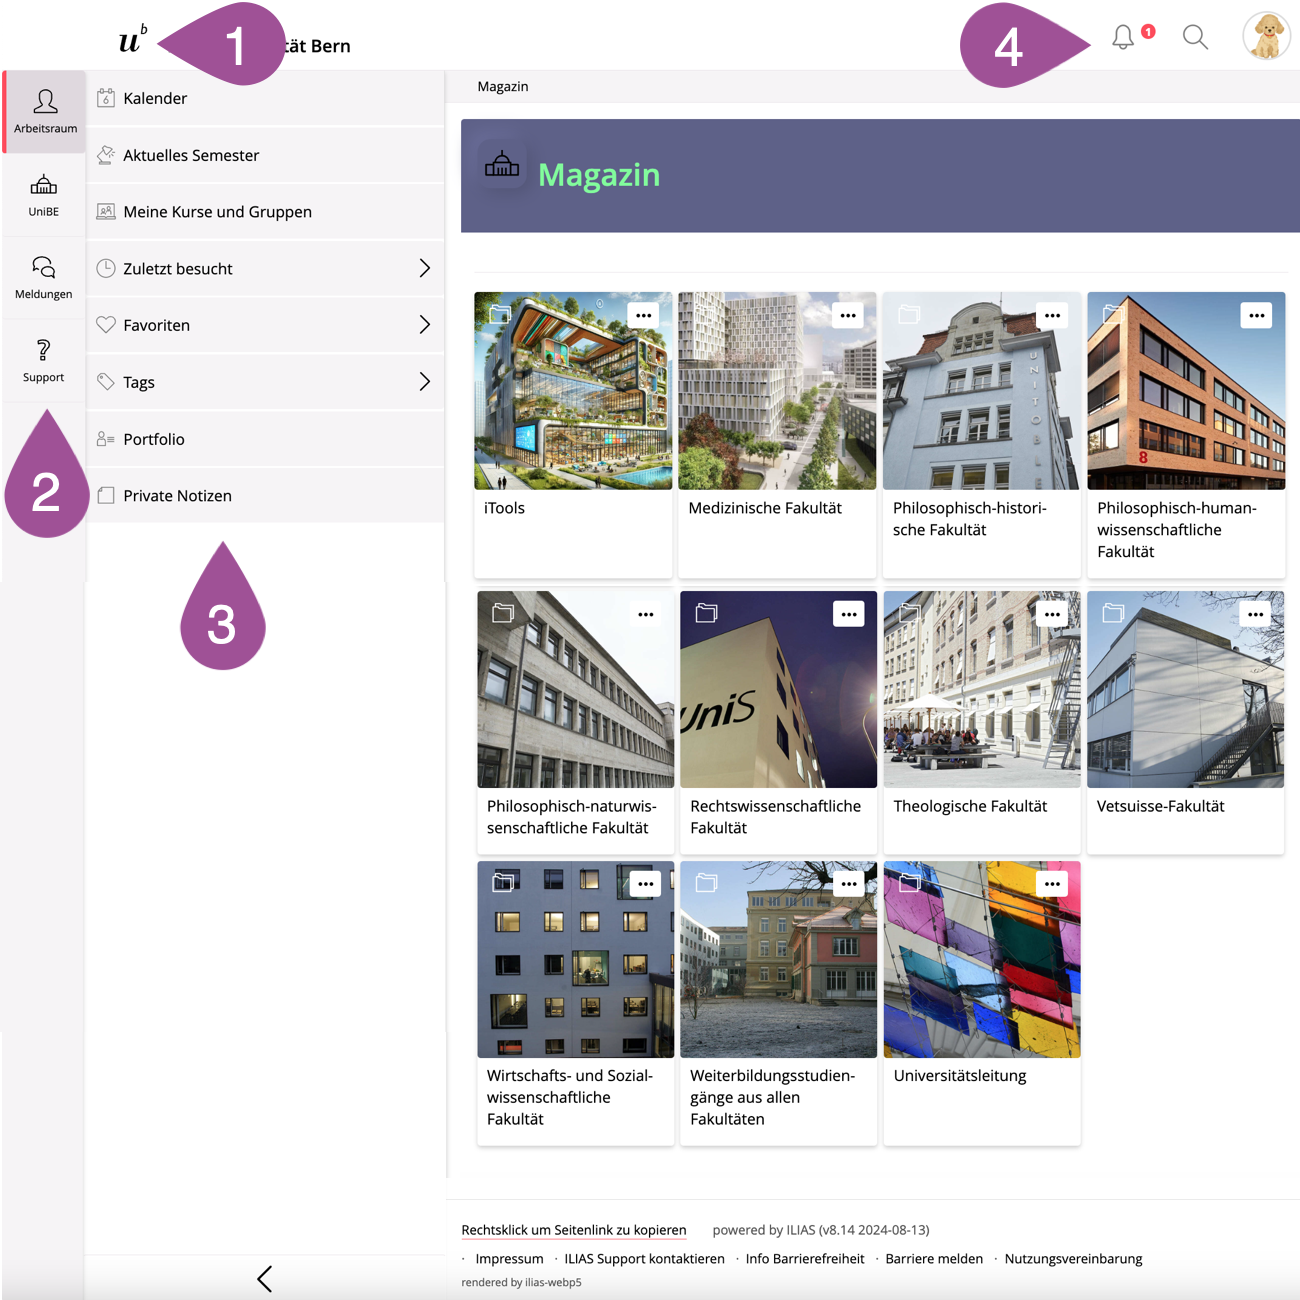The width and height of the screenshot is (1300, 1300).
Task: Collapse the sidebar with bottom arrow
Action: tap(264, 1278)
